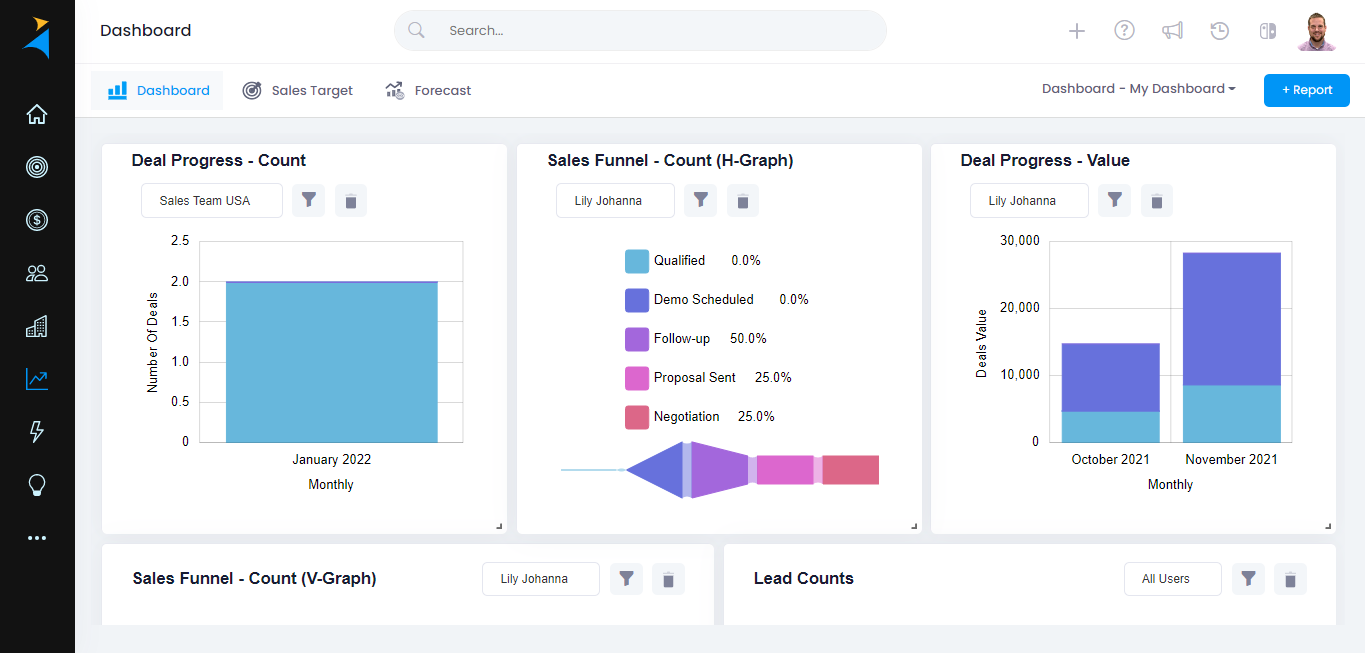Switch to the Forecast tab

tap(428, 90)
